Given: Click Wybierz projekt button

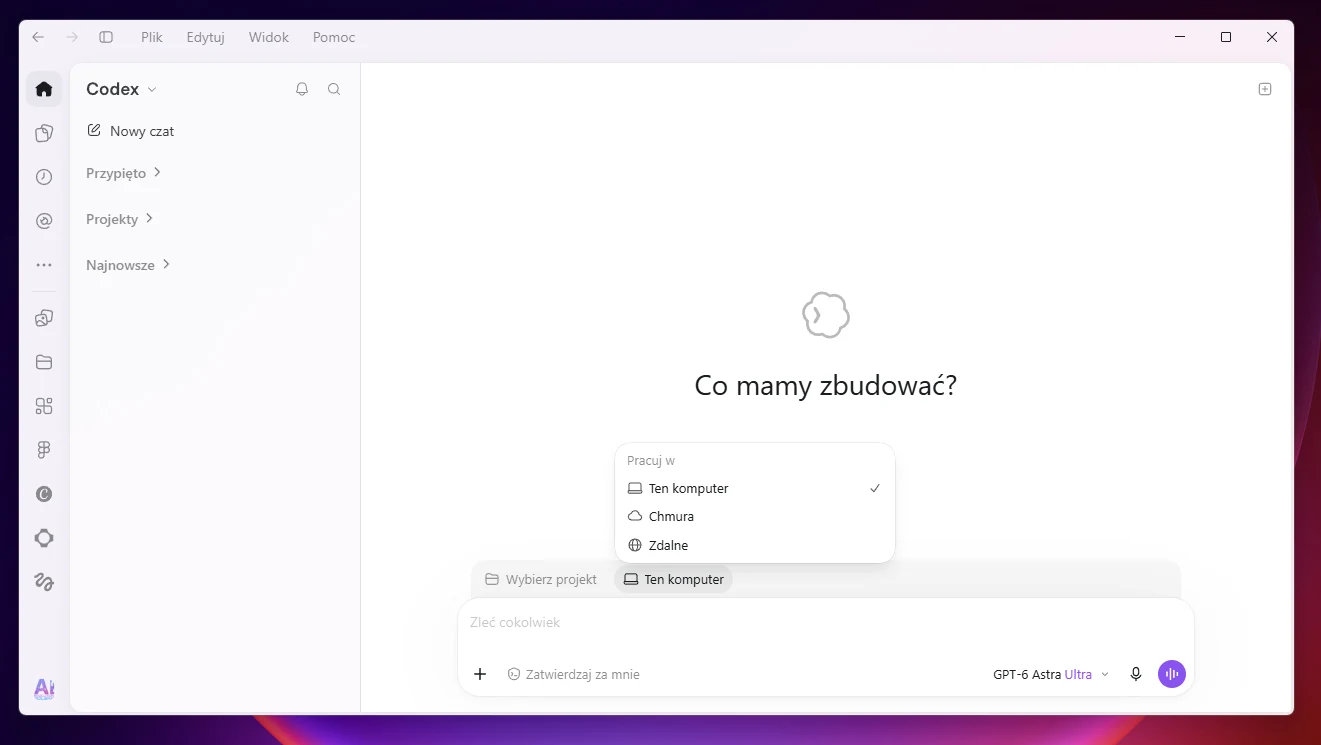Looking at the screenshot, I should [x=541, y=579].
